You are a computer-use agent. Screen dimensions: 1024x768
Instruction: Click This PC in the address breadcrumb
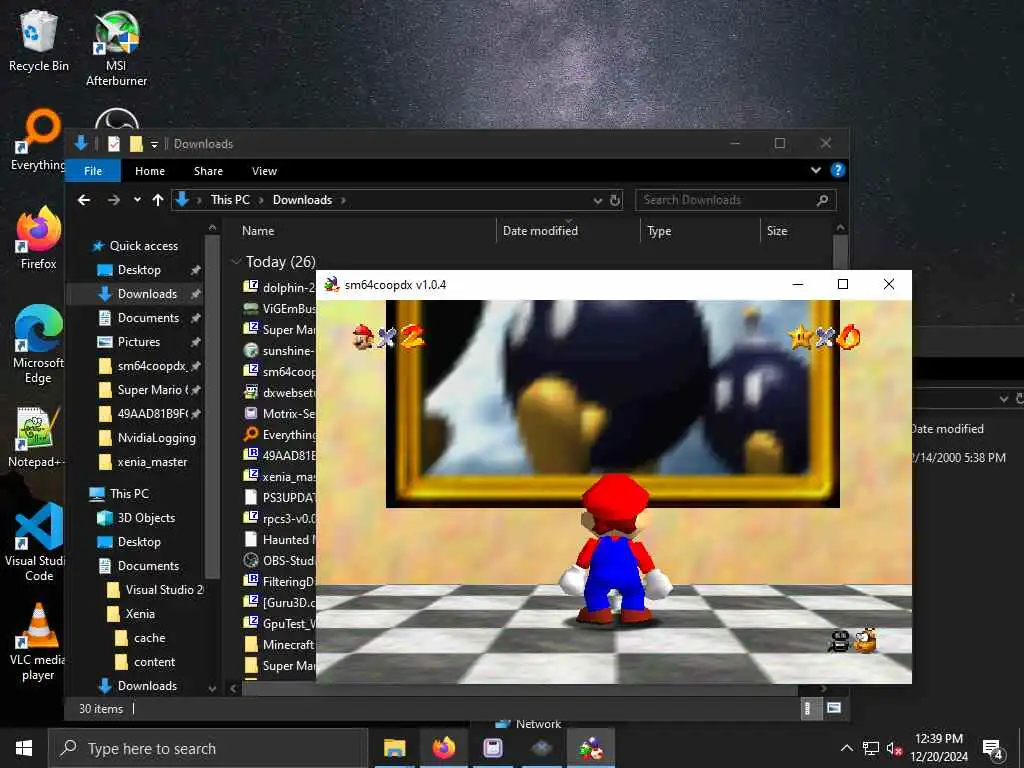(230, 200)
